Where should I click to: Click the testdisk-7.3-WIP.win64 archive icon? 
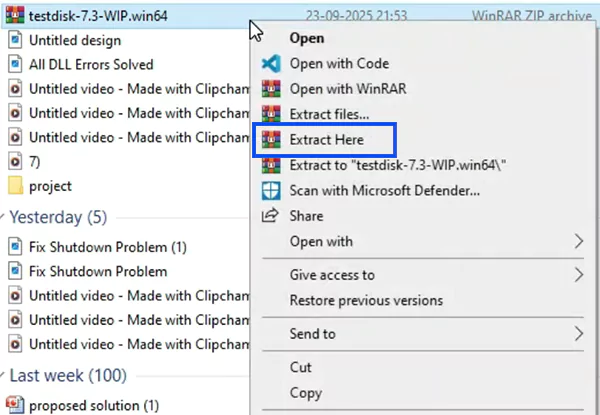pos(15,15)
